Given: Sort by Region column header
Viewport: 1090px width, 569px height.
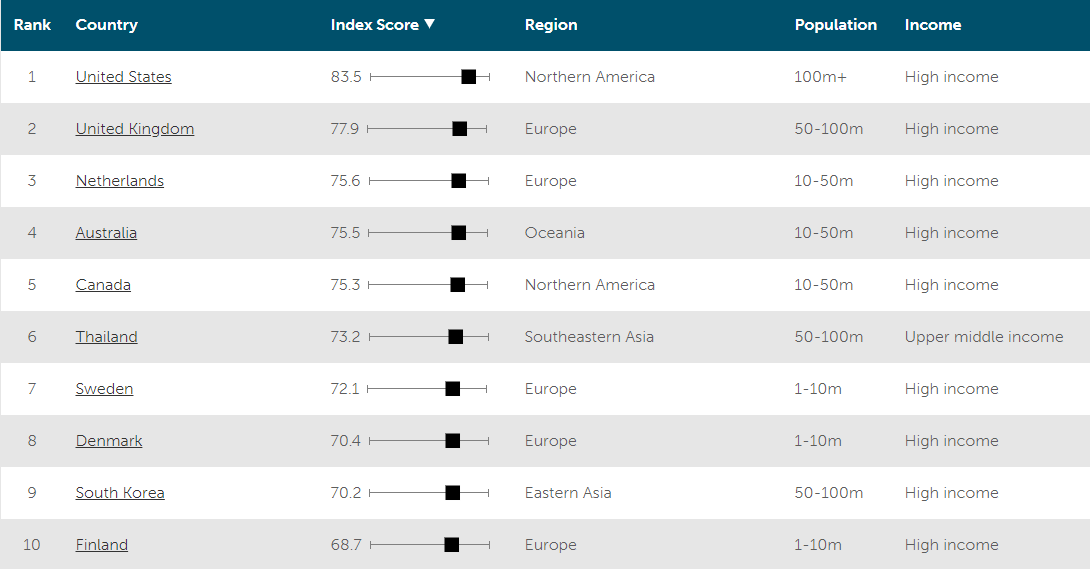Looking at the screenshot, I should tap(551, 25).
